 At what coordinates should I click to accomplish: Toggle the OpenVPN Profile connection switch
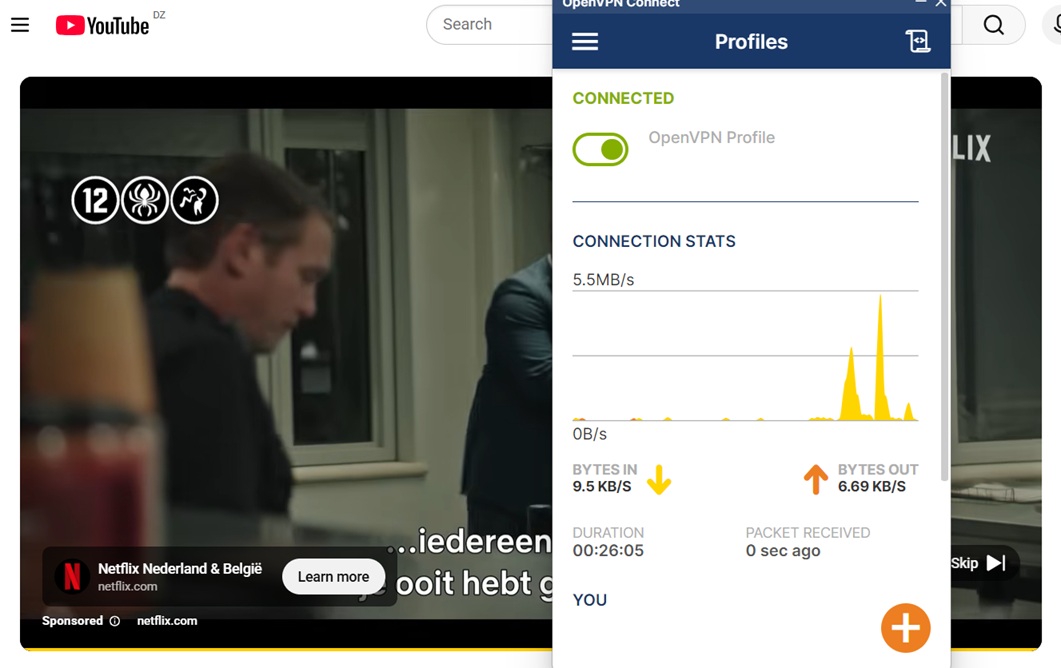pyautogui.click(x=600, y=150)
